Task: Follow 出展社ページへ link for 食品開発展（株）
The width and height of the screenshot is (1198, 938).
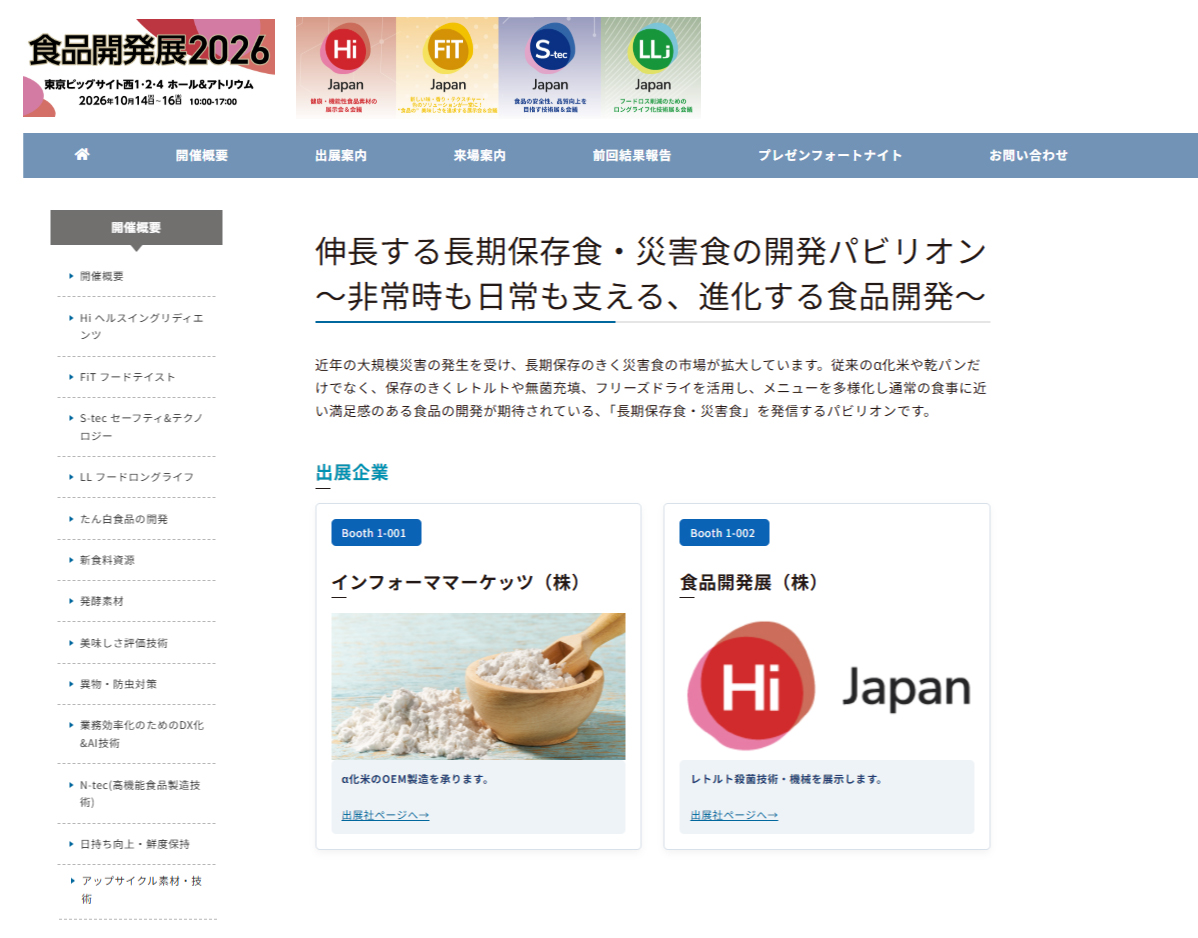Action: pyautogui.click(x=734, y=815)
